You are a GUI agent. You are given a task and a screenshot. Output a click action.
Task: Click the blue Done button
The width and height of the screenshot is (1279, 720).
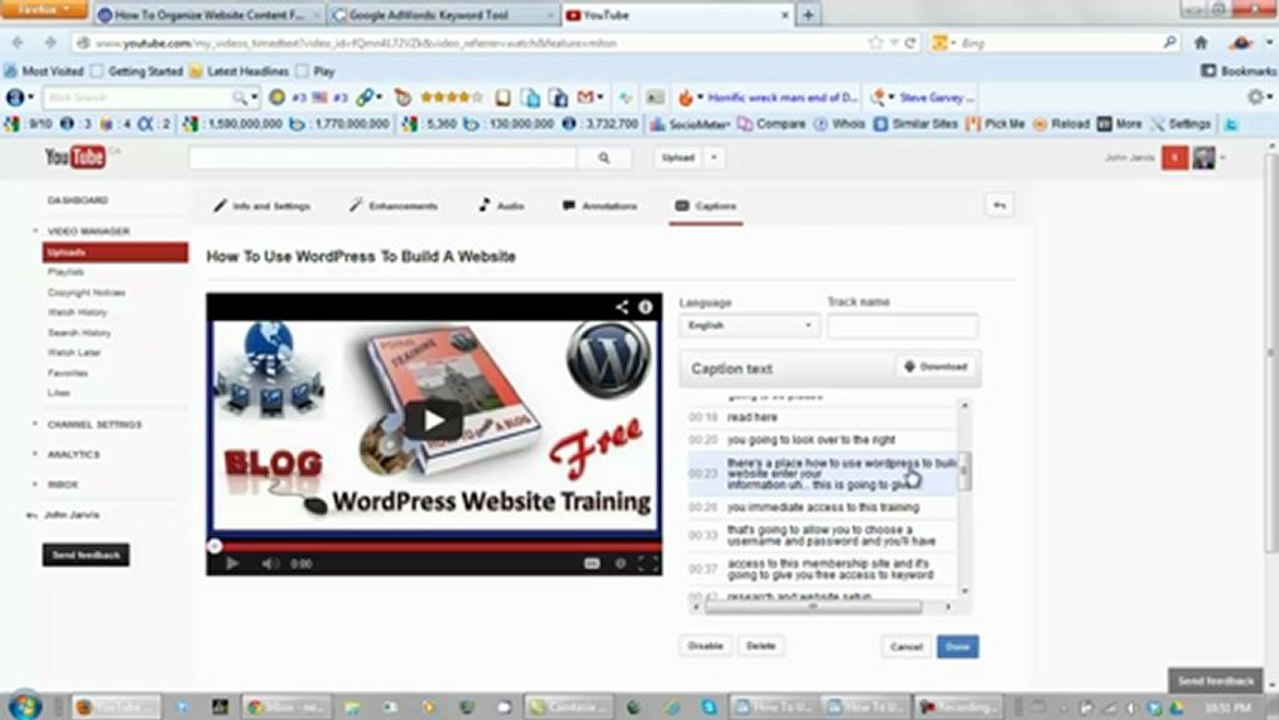click(x=958, y=647)
